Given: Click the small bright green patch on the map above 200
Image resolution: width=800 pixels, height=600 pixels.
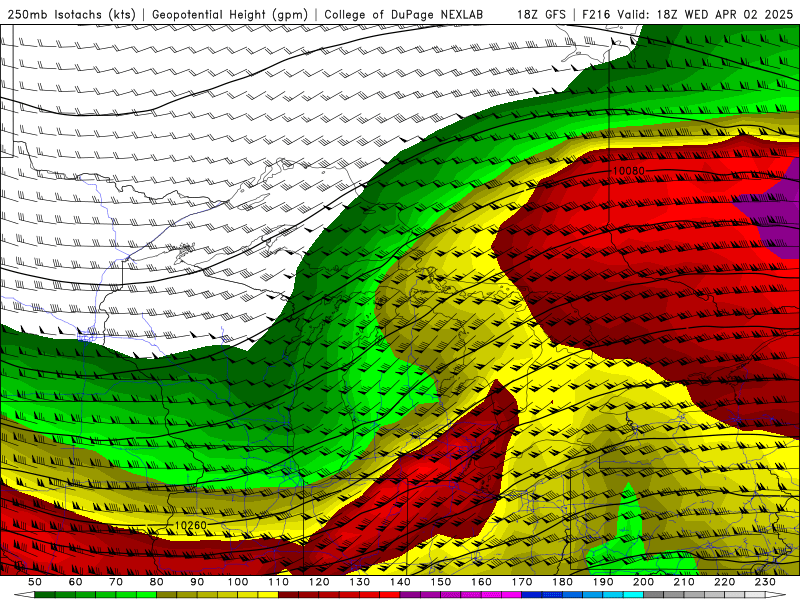Looking at the screenshot, I should (x=630, y=536).
